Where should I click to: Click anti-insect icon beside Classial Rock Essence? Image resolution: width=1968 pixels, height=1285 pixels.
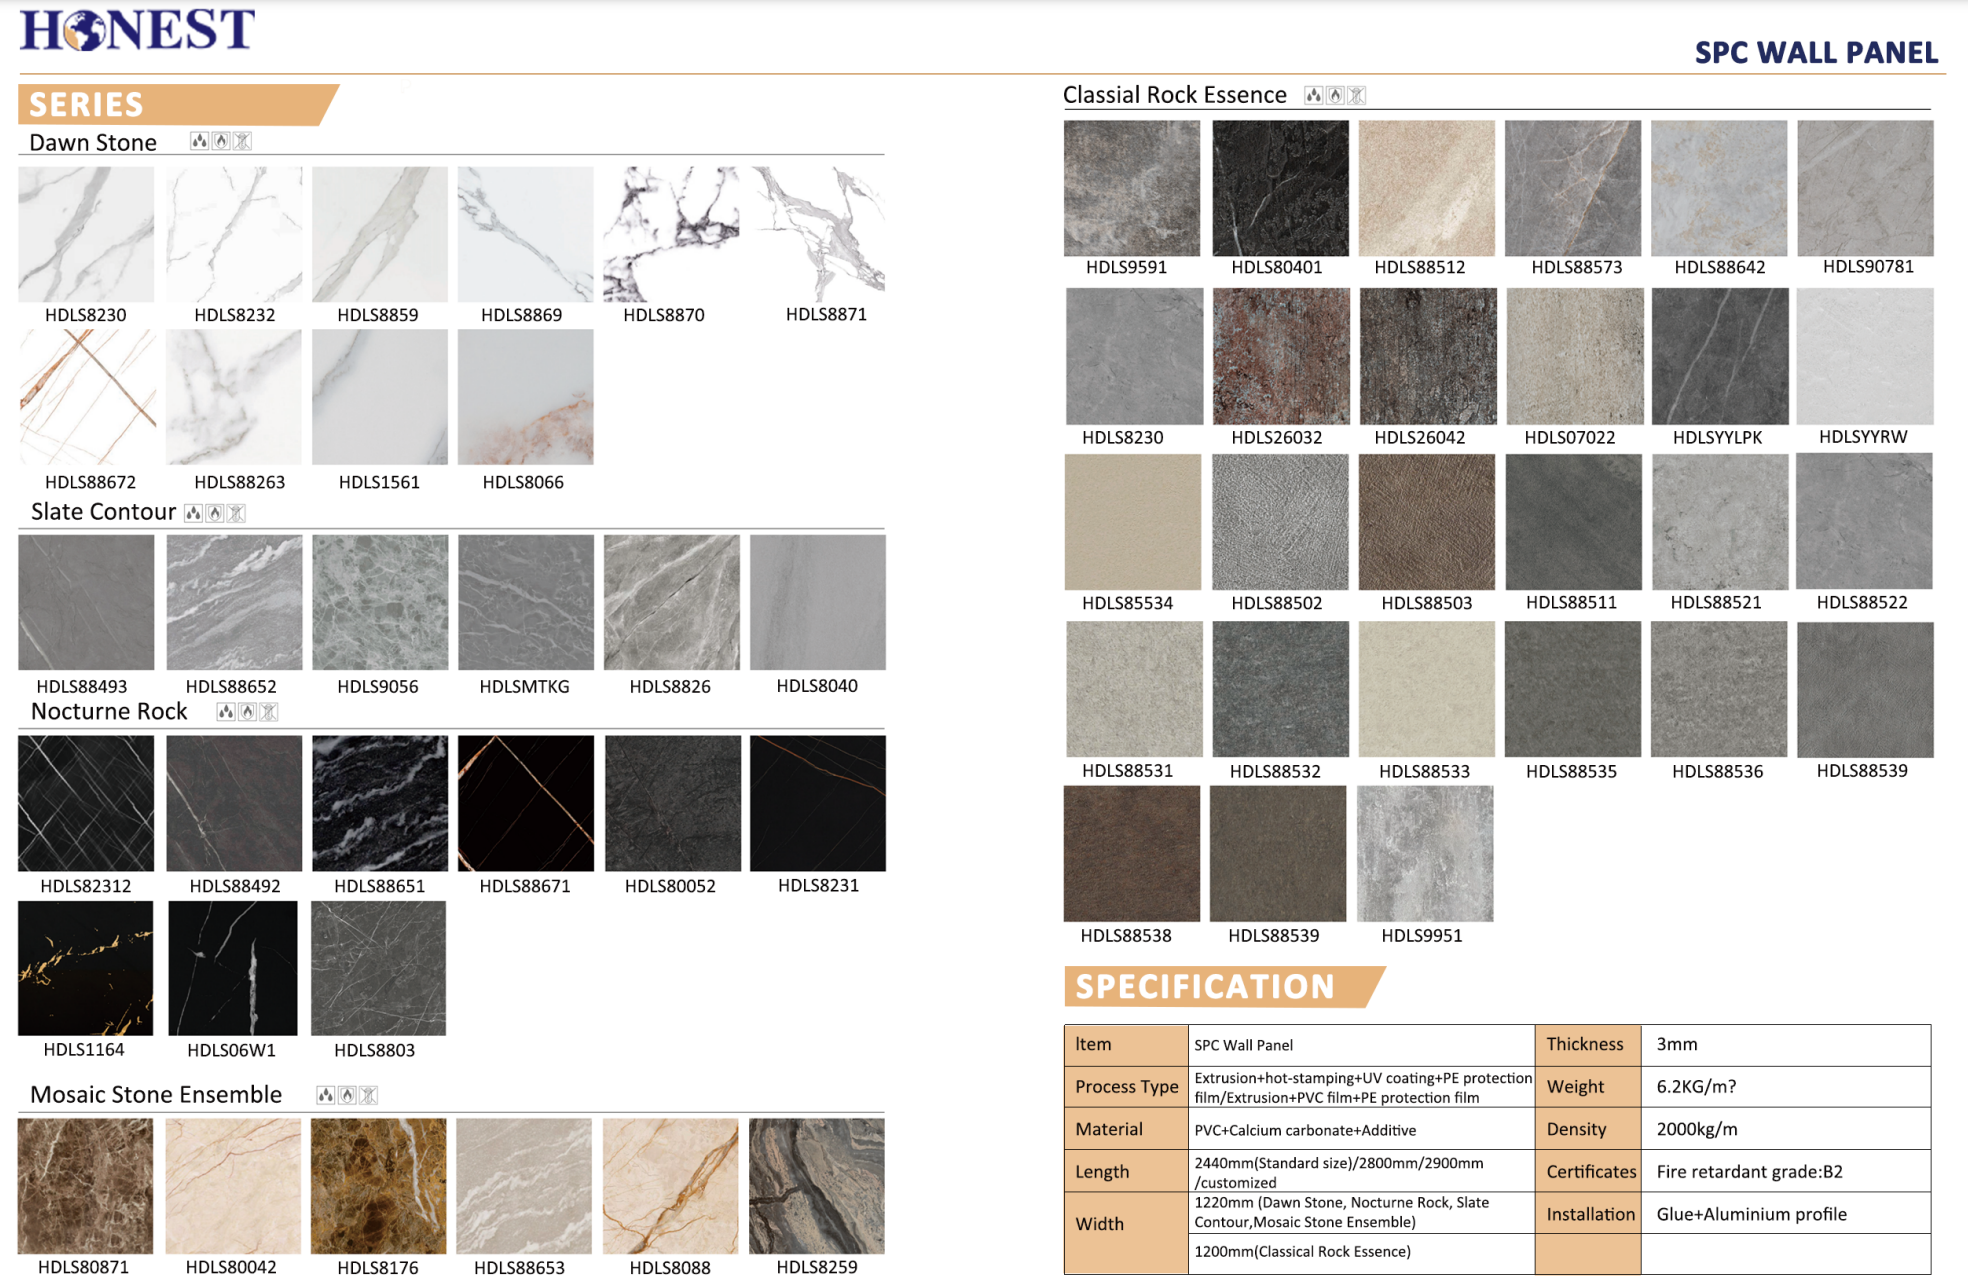pos(1356,95)
